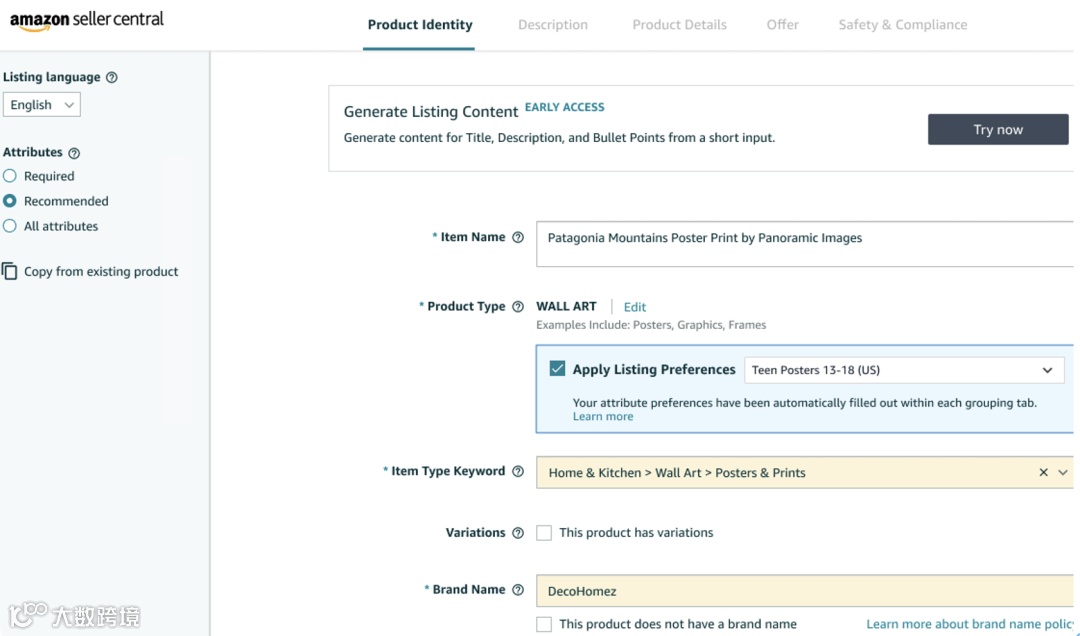The height and width of the screenshot is (636, 1080).
Task: Click the Brand Name help icon
Action: (x=518, y=590)
